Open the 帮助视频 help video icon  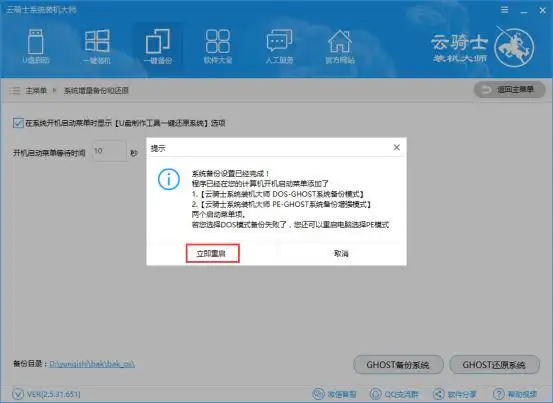[x=515, y=394]
